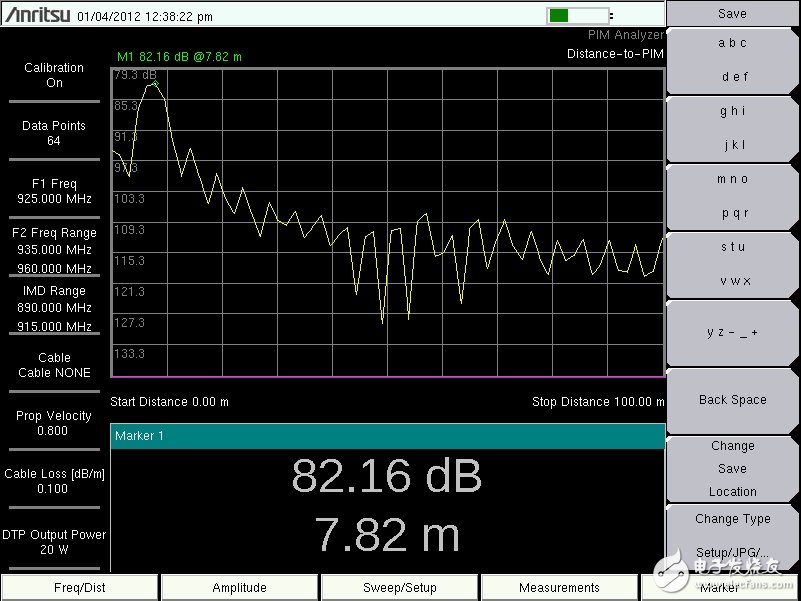
Task: Toggle the Calibration On setting
Action: coord(54,76)
